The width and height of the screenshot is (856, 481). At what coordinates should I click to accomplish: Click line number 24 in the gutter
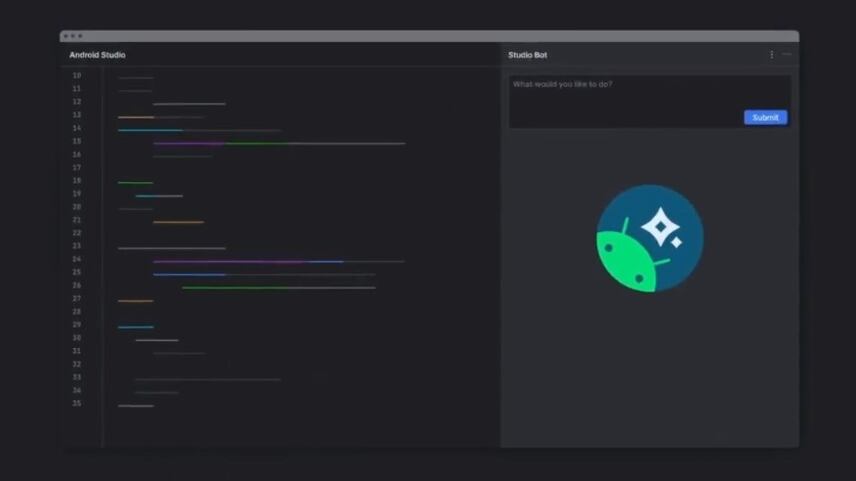pos(77,259)
